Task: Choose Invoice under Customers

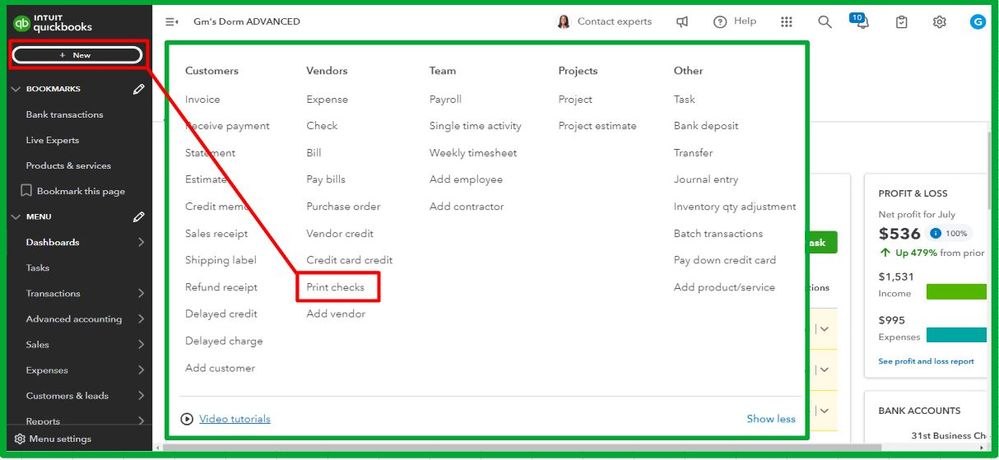Action: (203, 99)
